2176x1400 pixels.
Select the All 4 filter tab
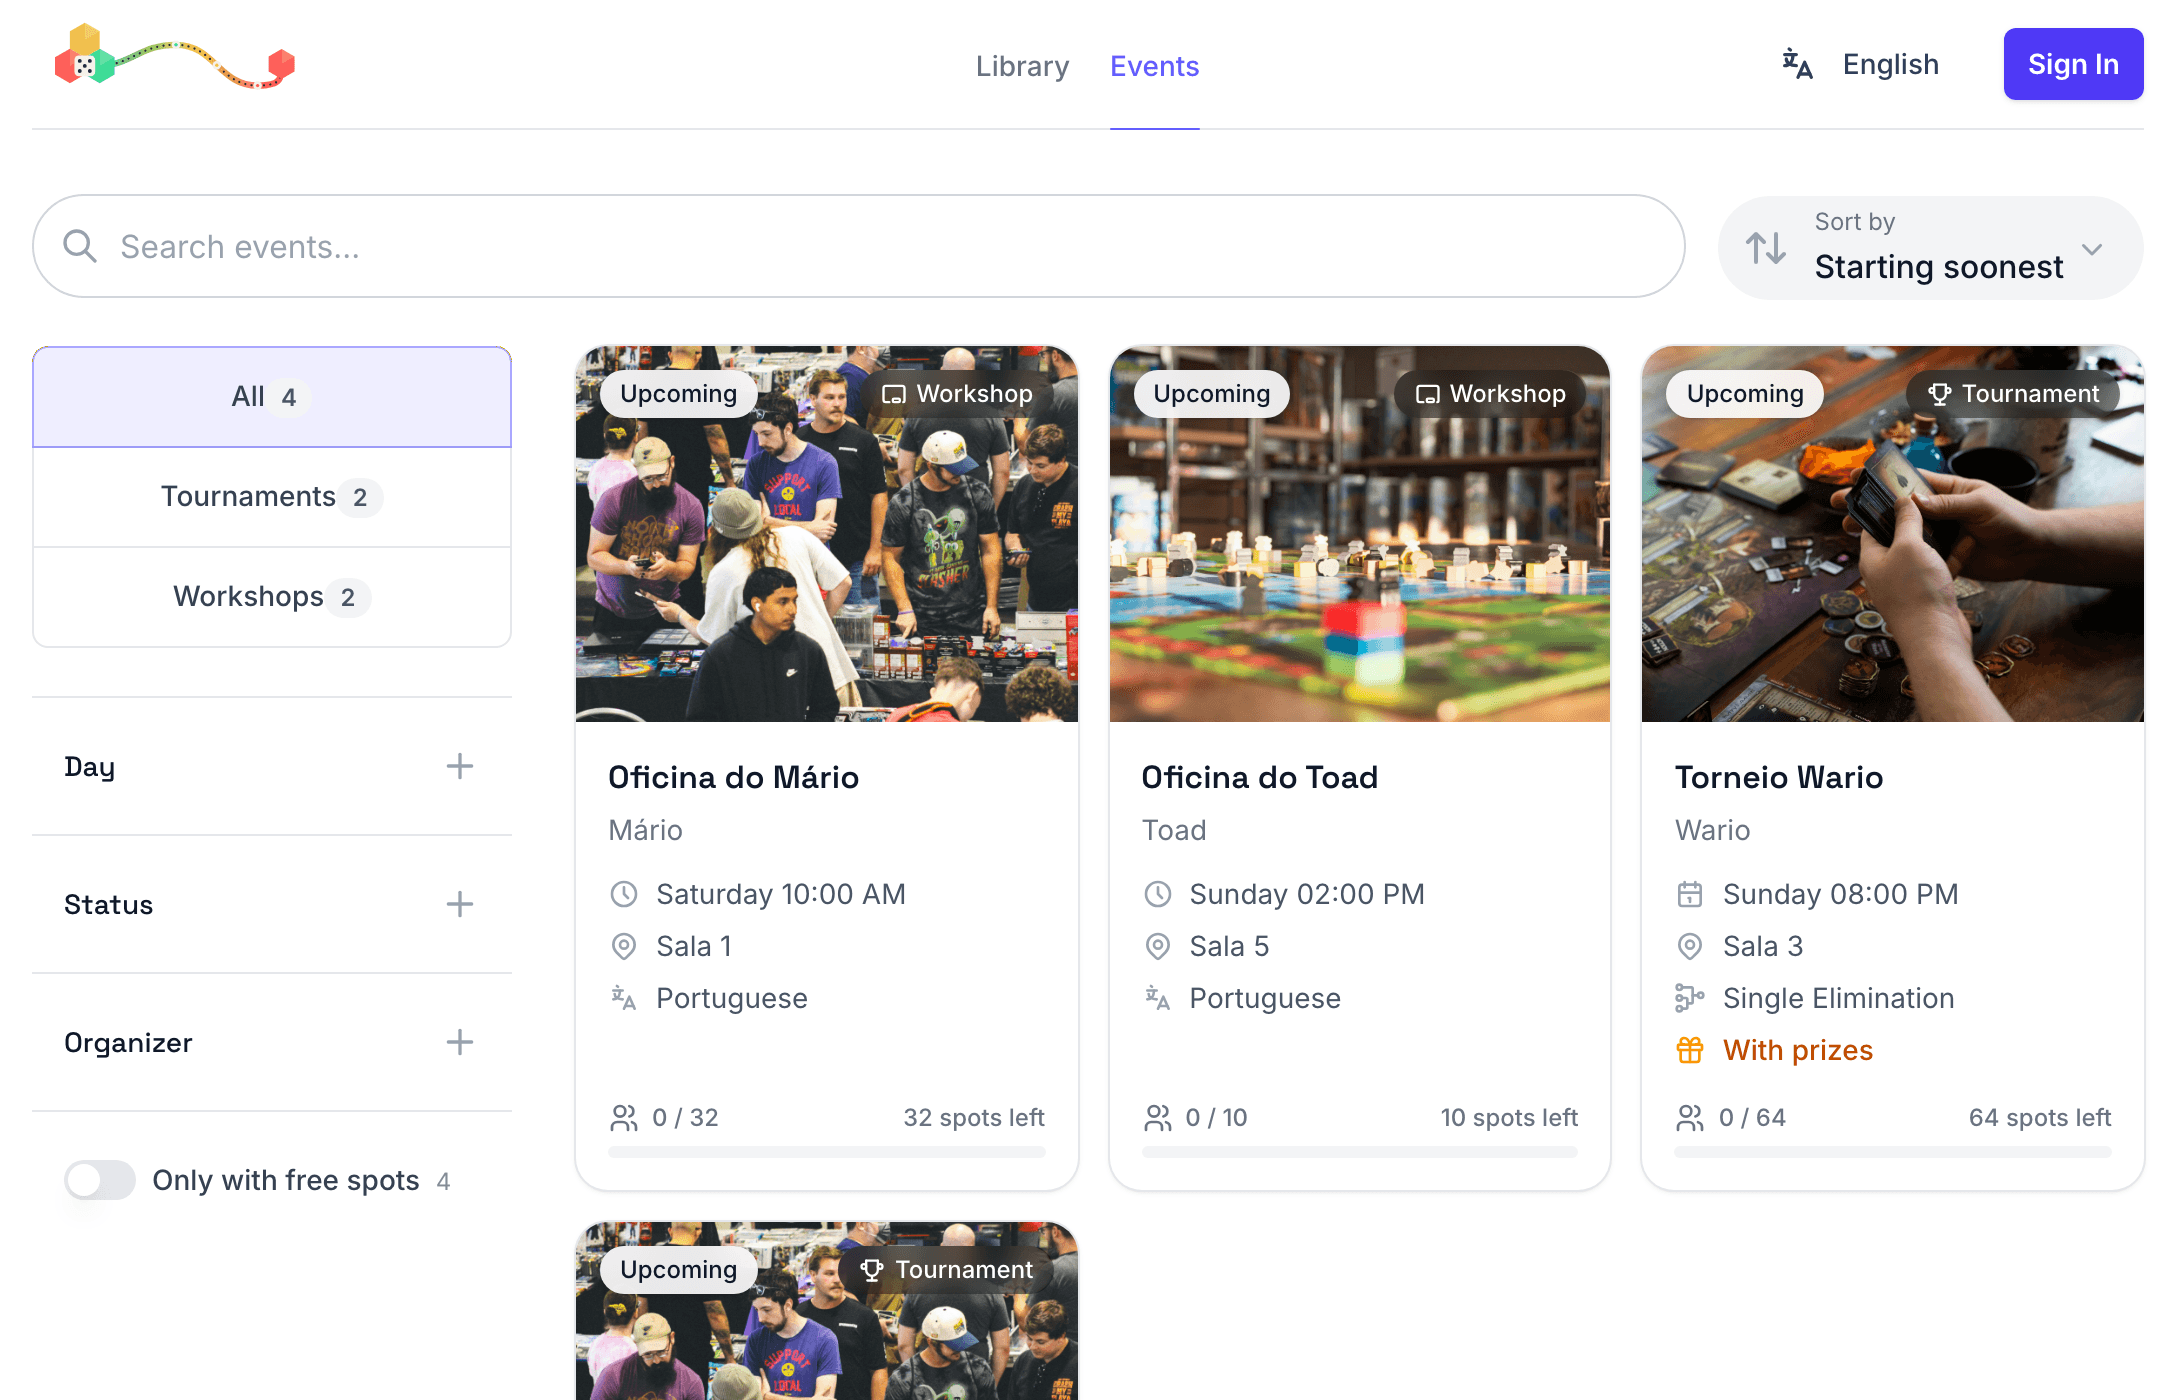click(x=272, y=397)
